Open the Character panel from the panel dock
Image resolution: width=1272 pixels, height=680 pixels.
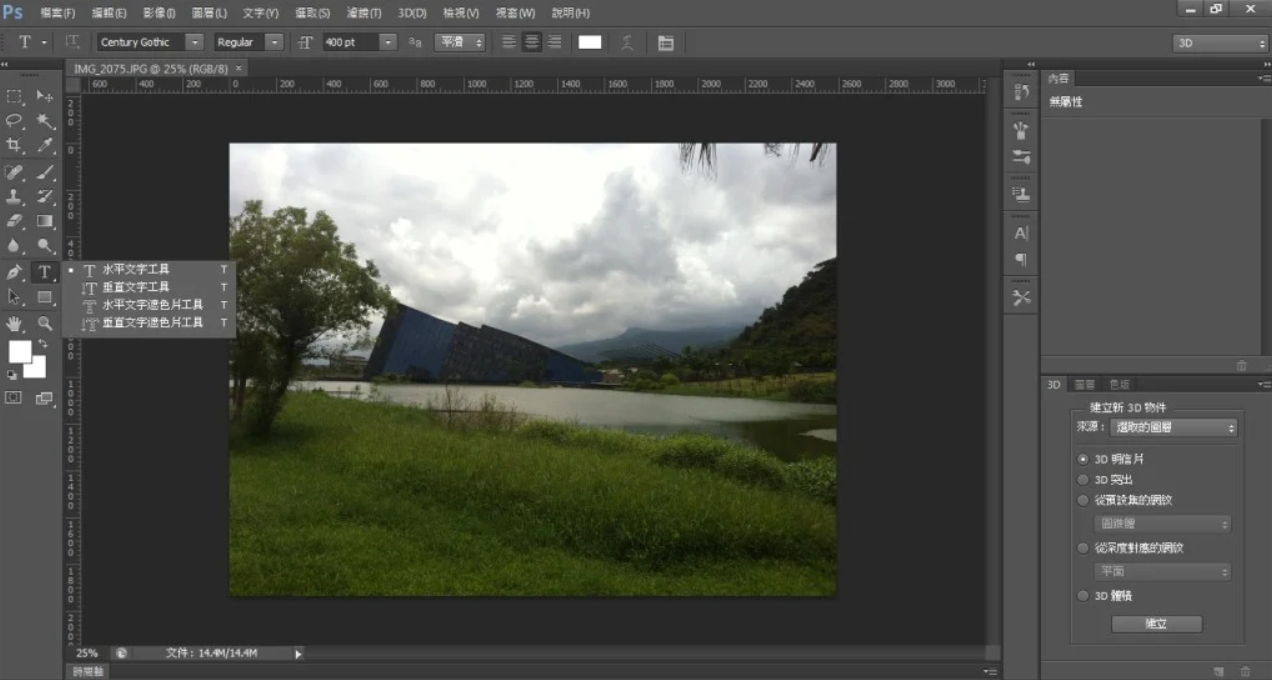click(1020, 233)
